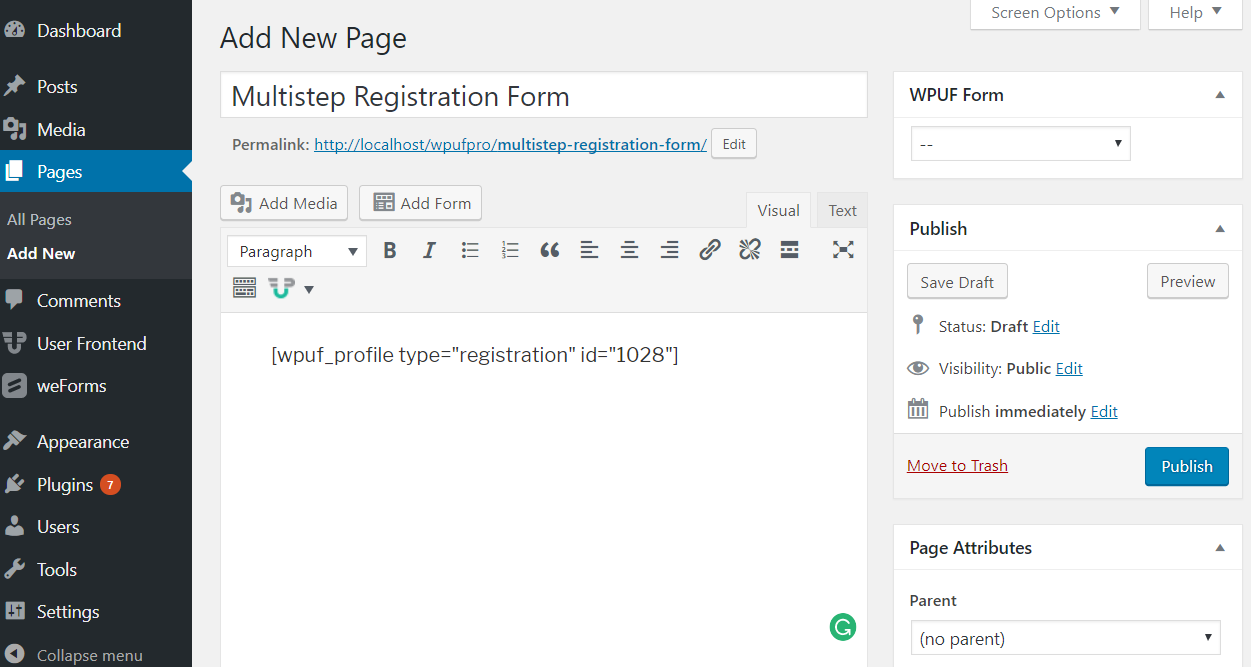This screenshot has width=1251, height=667.
Task: Apply blockquote formatting
Action: click(x=549, y=251)
